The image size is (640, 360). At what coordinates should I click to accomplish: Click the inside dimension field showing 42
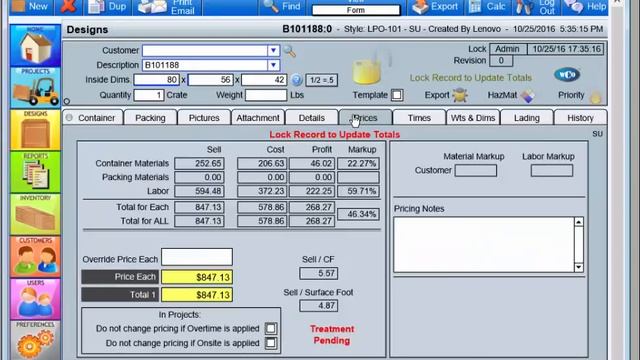point(264,80)
